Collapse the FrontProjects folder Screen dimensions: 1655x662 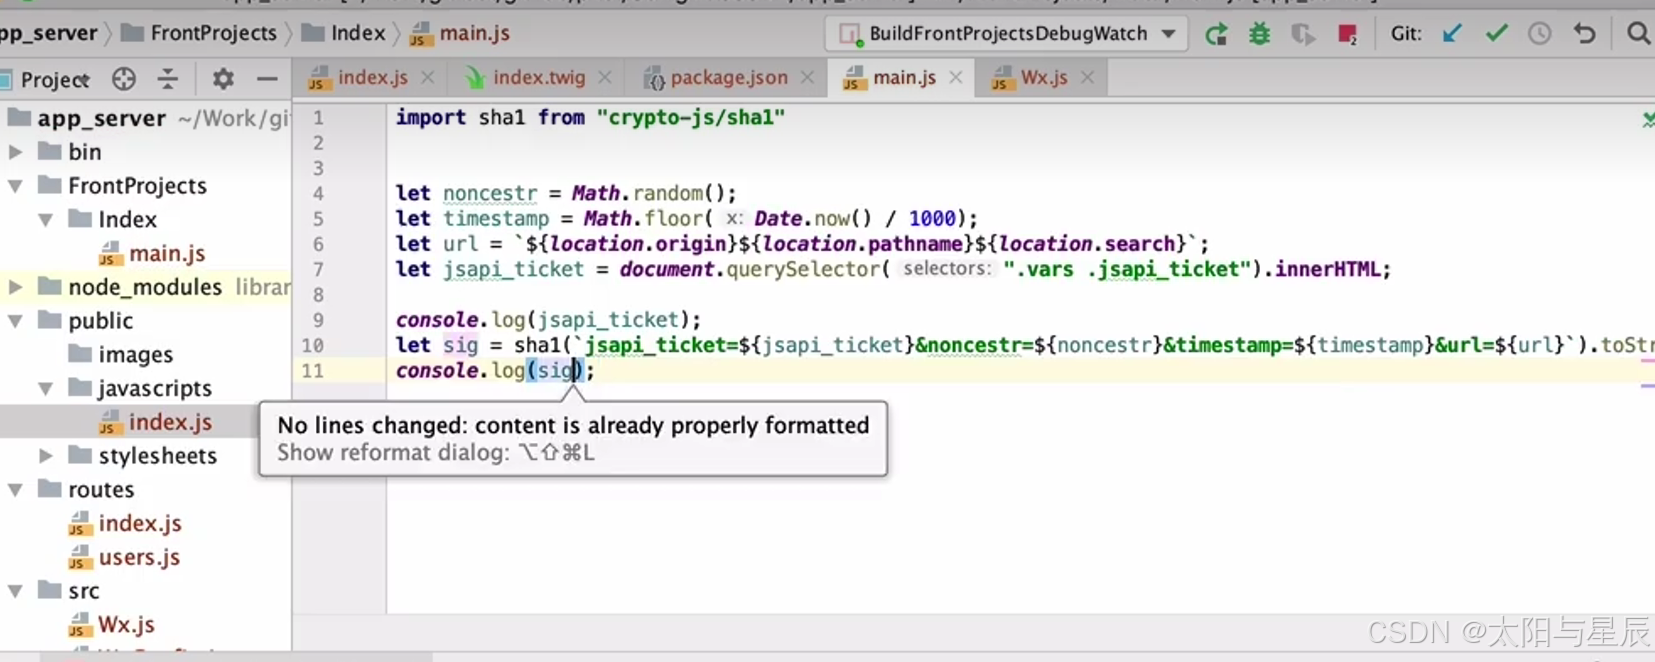tap(15, 186)
